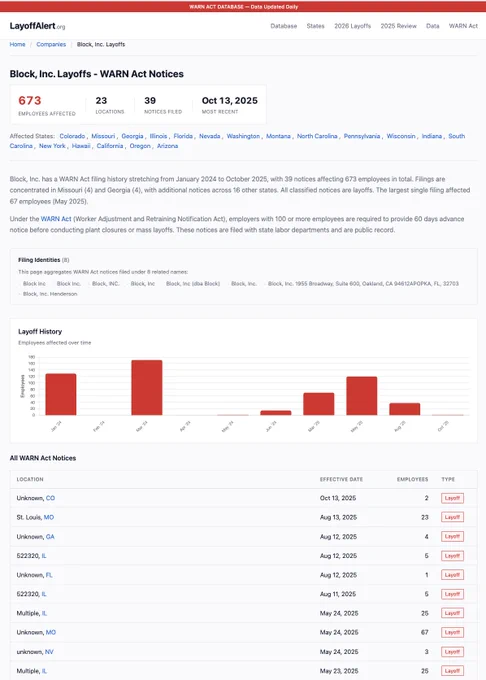Viewport: 486px width, 680px height.
Task: Open the Wisconsin affected state link
Action: point(401,136)
